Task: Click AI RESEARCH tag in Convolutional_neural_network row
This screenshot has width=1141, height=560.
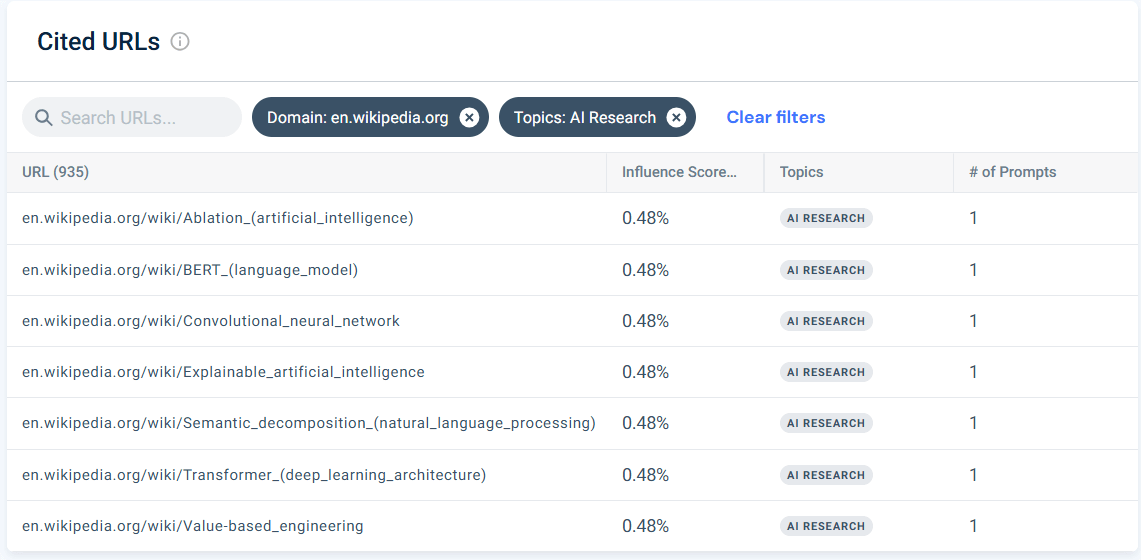Action: tap(826, 321)
